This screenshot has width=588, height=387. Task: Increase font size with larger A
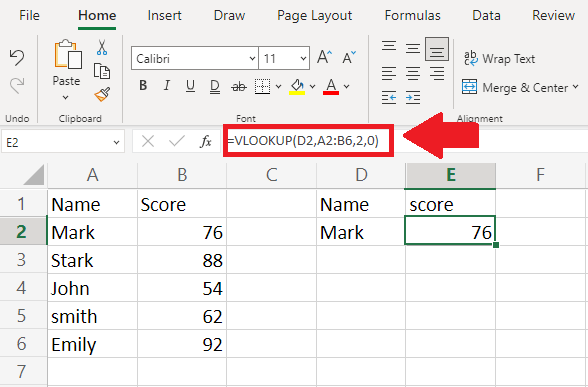coord(324,57)
